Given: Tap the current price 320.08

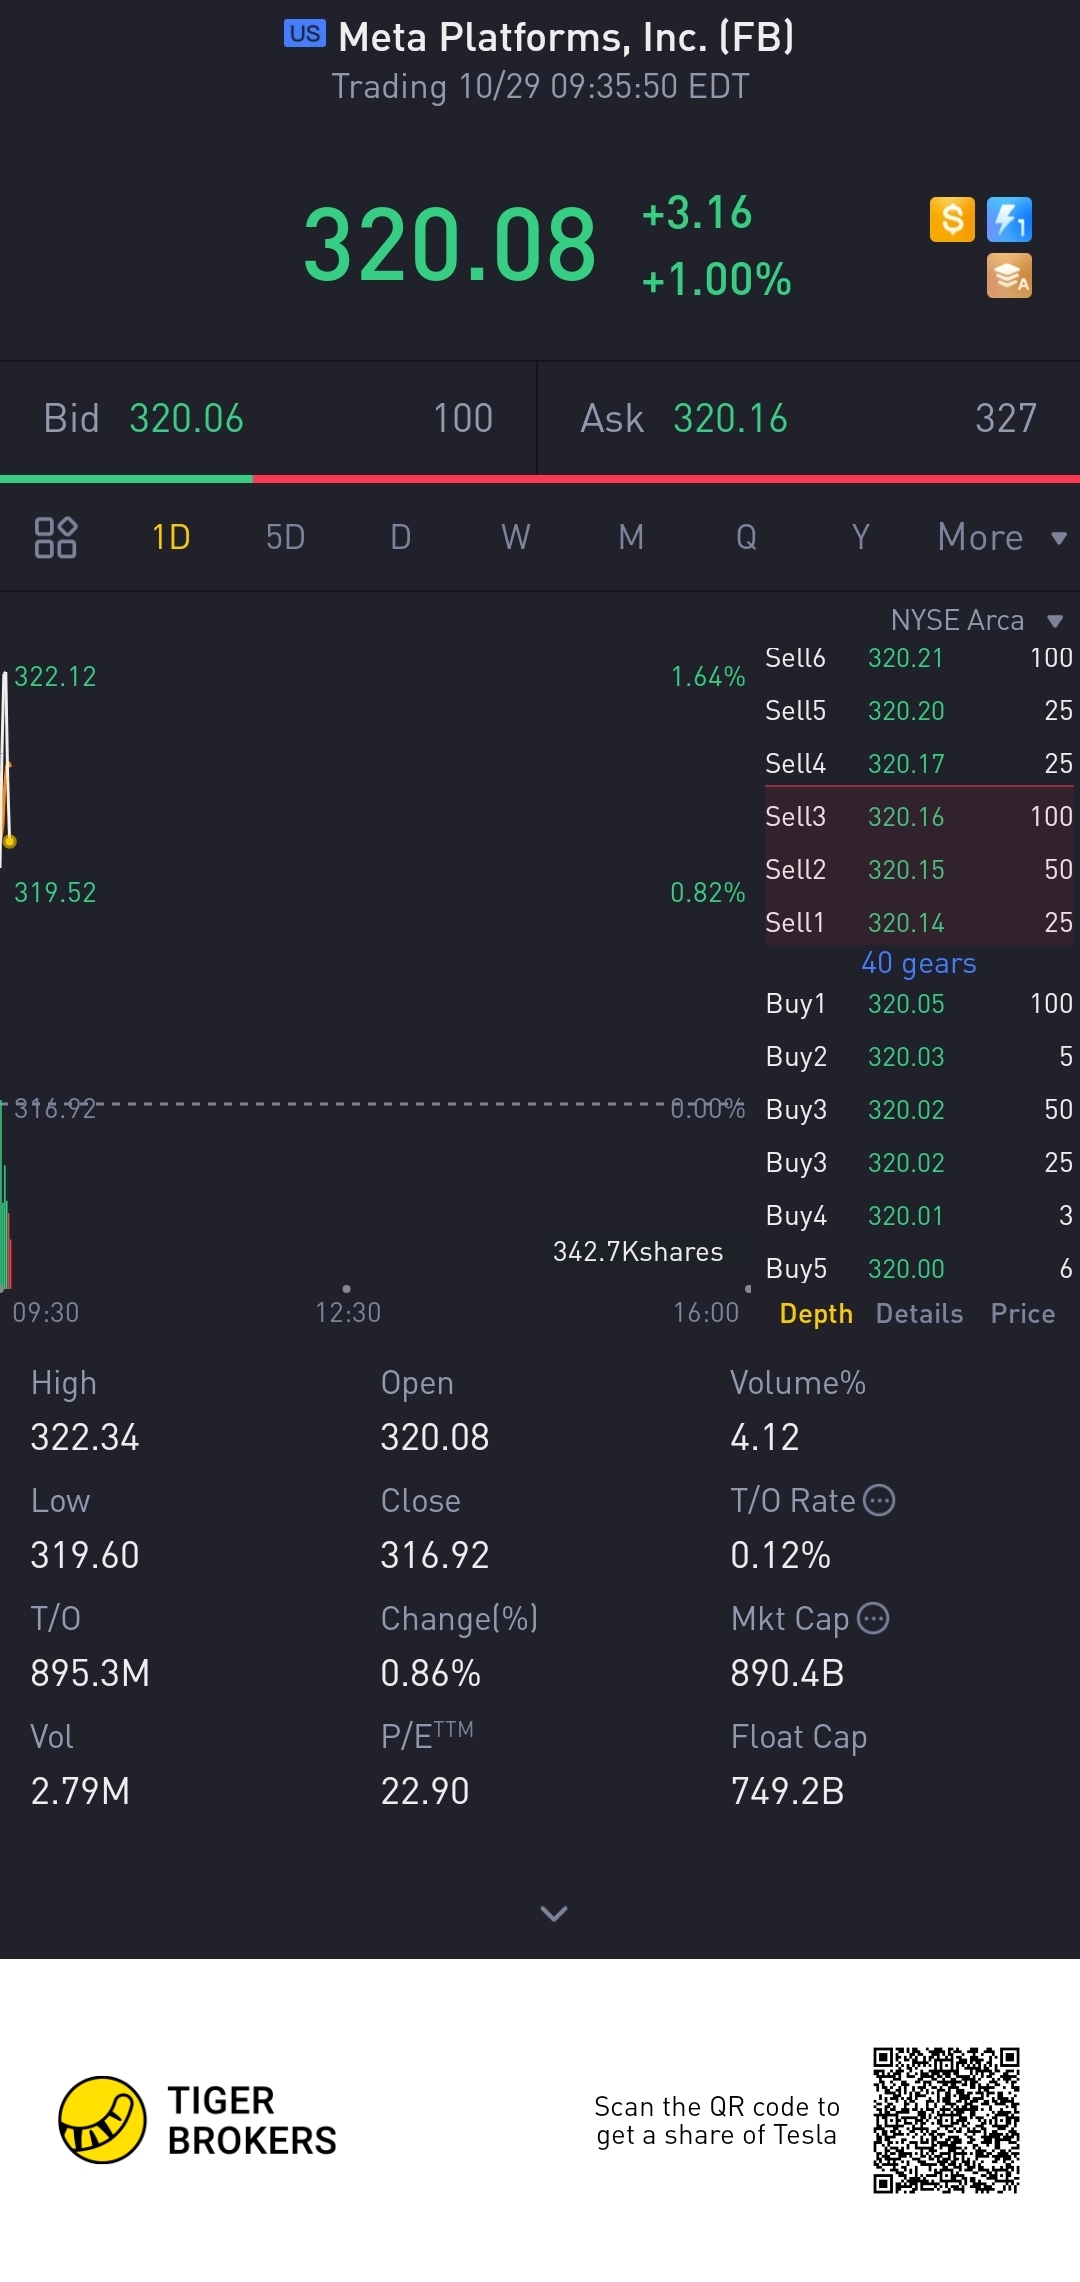Looking at the screenshot, I should tap(450, 244).
